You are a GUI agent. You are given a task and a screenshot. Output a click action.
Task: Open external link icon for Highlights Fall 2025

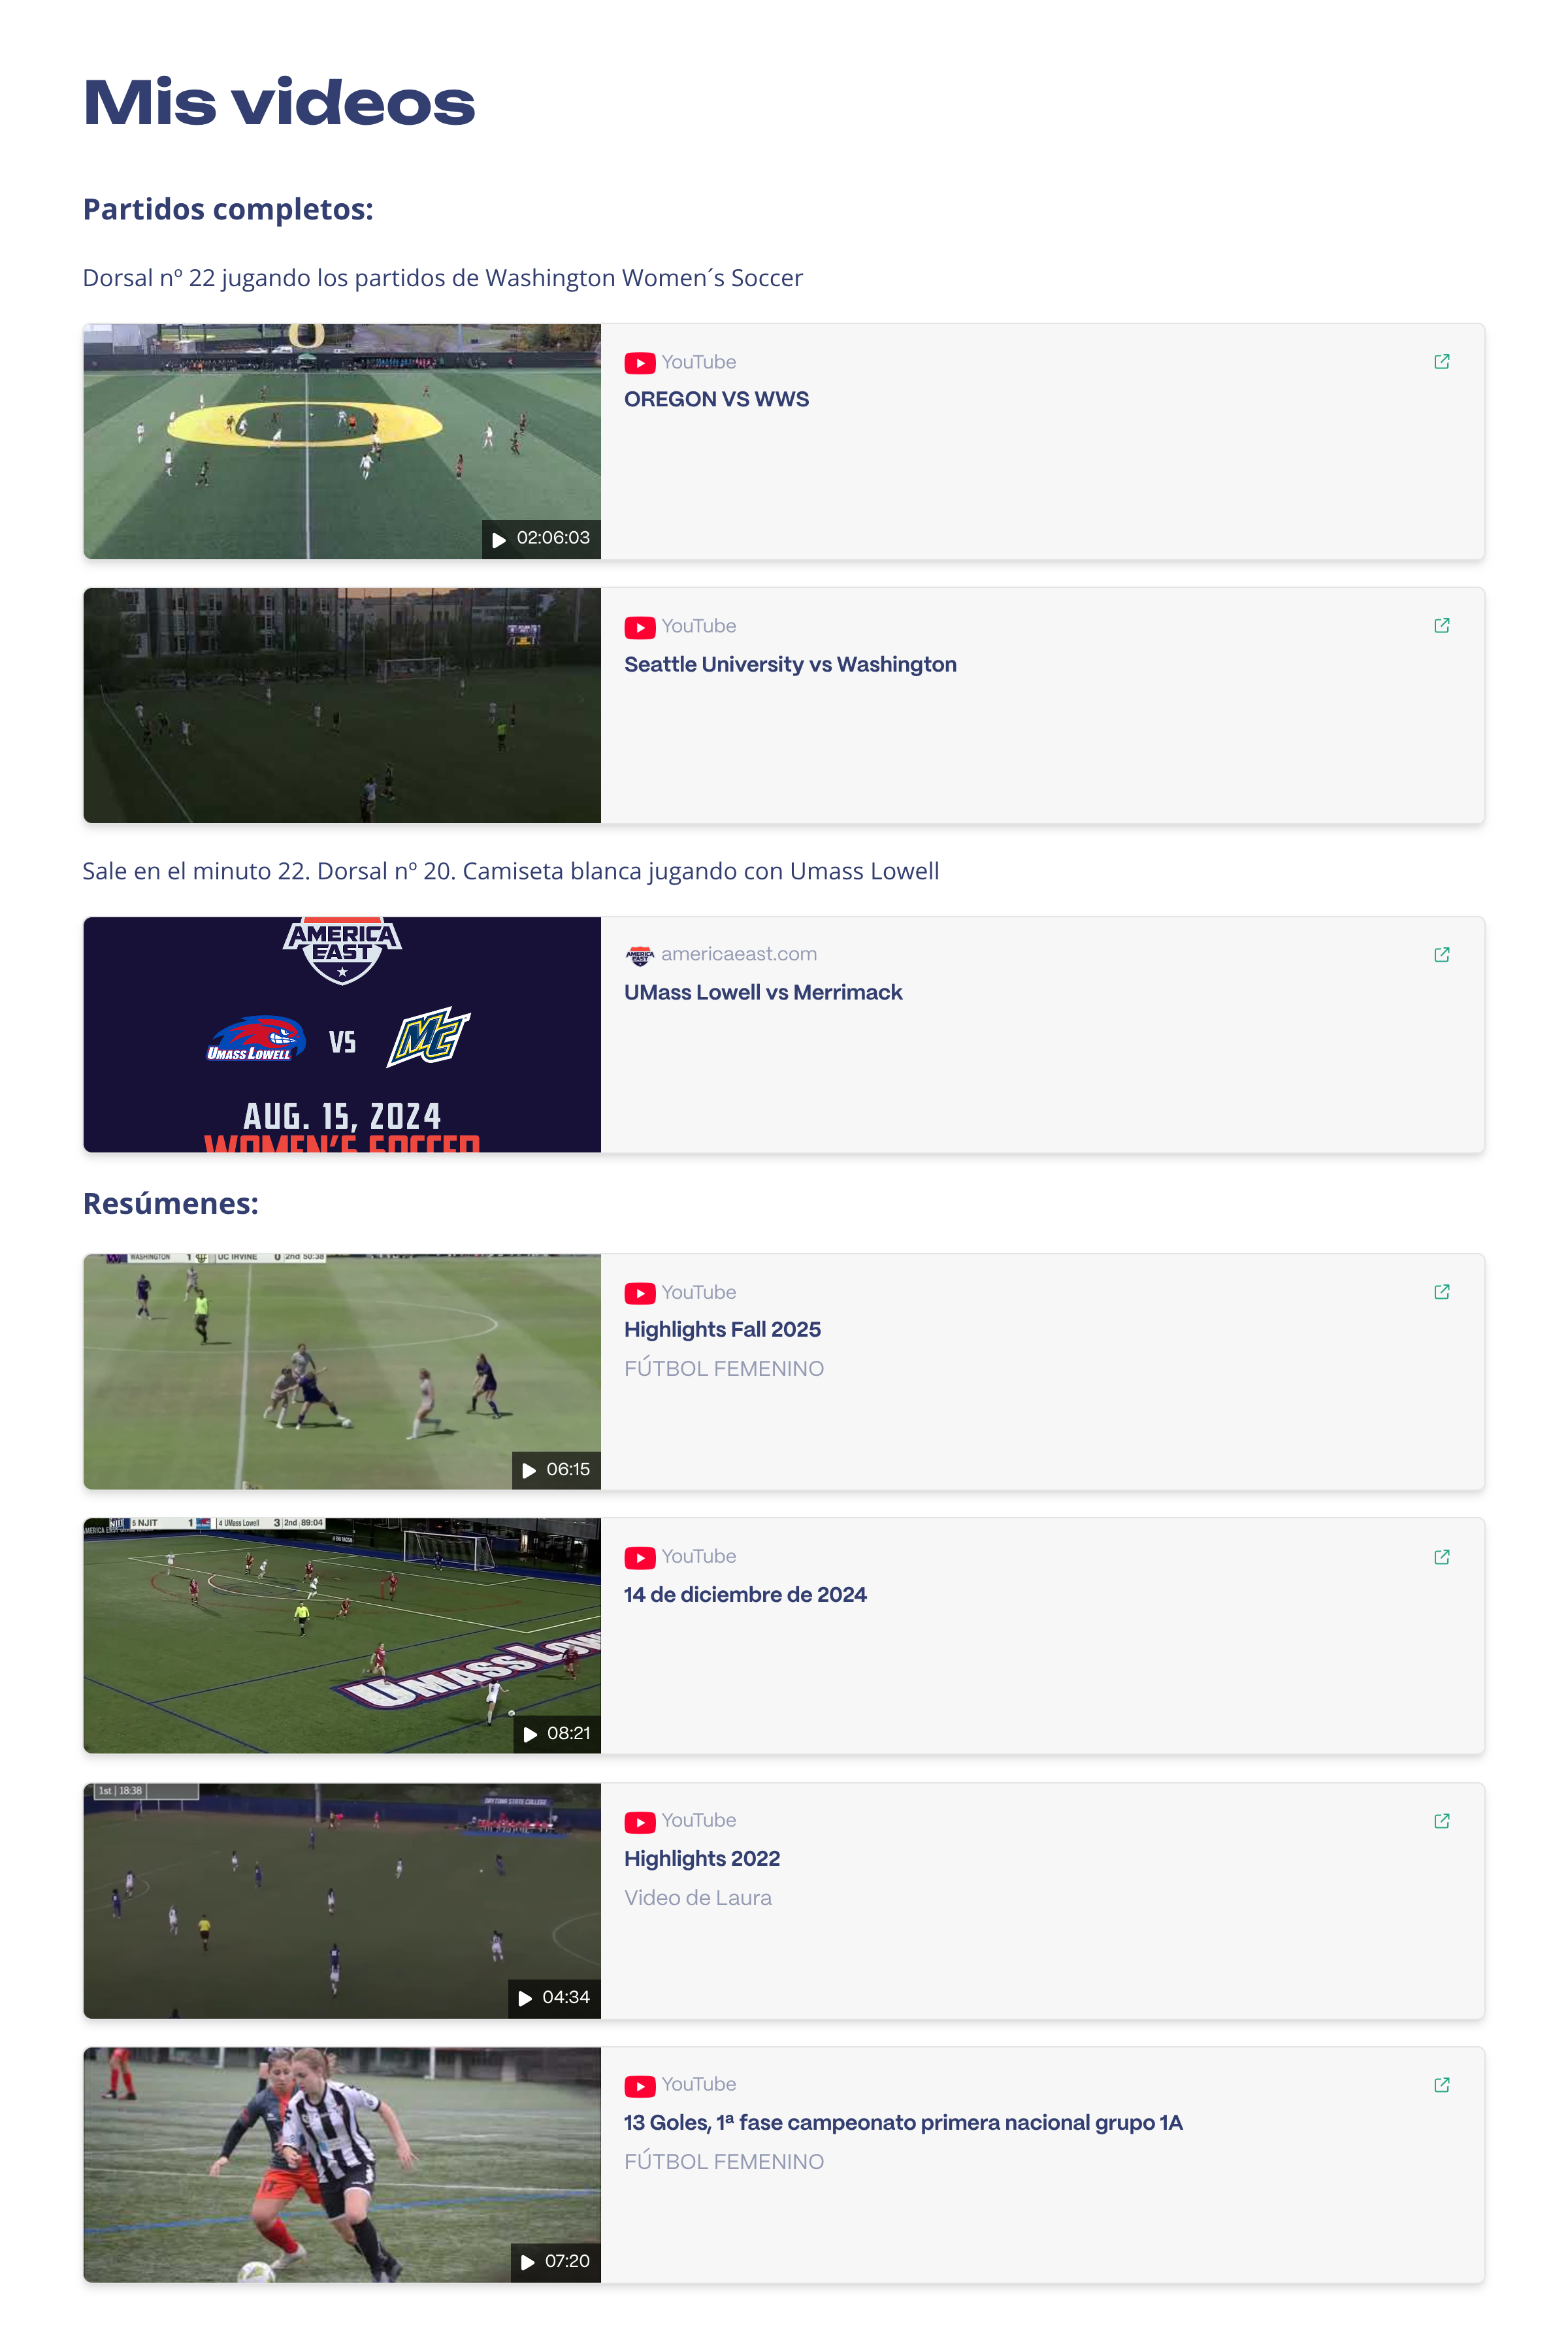click(x=1441, y=1291)
